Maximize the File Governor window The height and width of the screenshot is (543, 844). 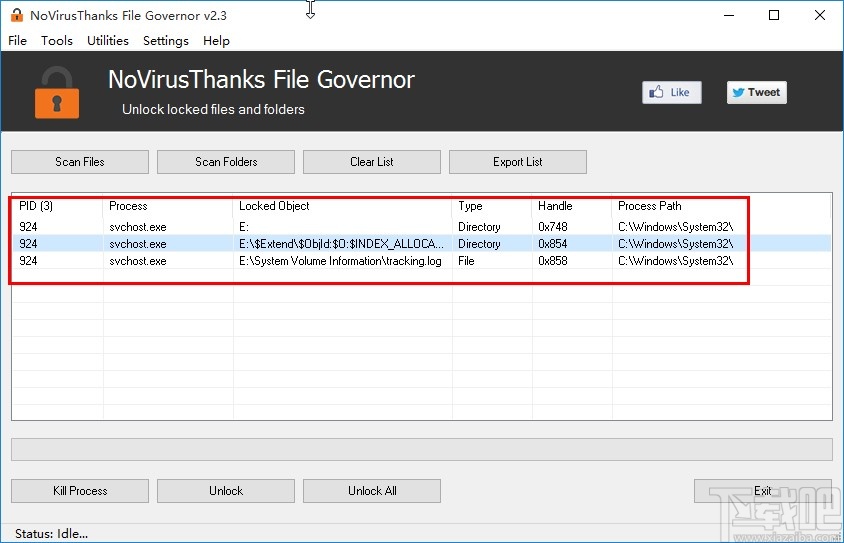tap(774, 15)
